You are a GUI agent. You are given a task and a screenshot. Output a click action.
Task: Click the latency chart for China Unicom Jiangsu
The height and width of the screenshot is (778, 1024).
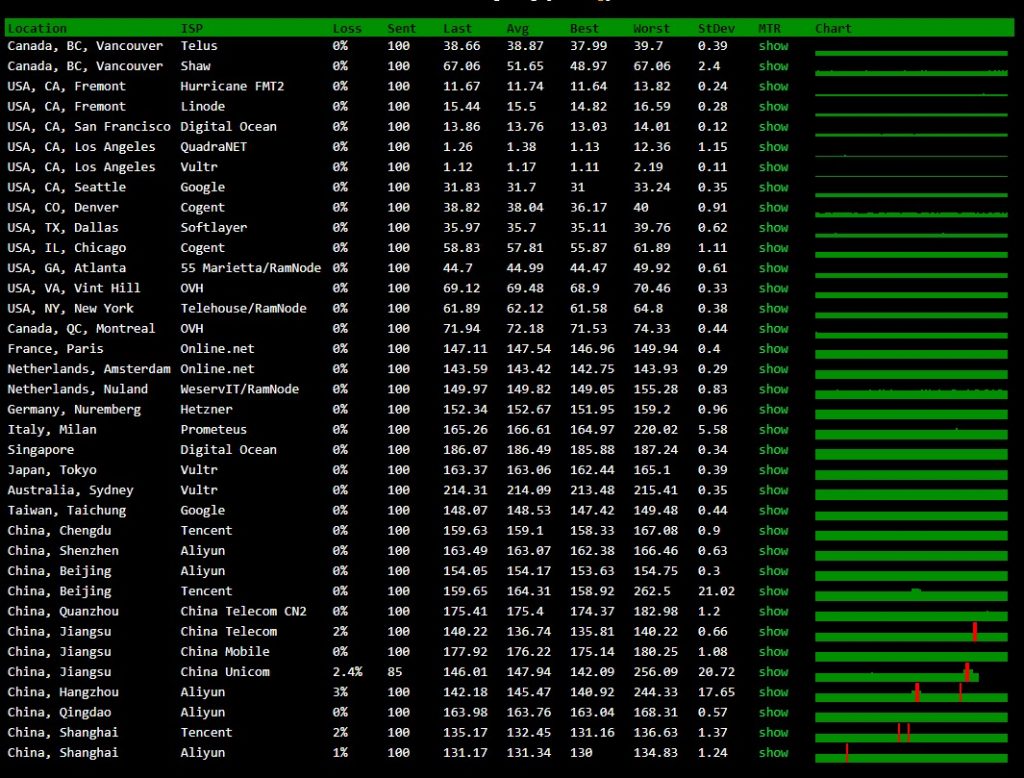click(x=897, y=672)
